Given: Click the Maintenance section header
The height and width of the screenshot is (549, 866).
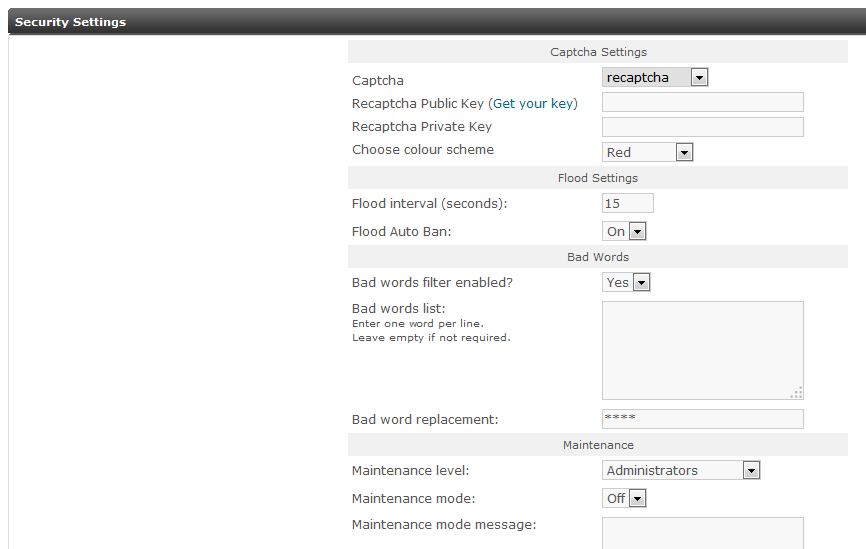Looking at the screenshot, I should click(598, 445).
